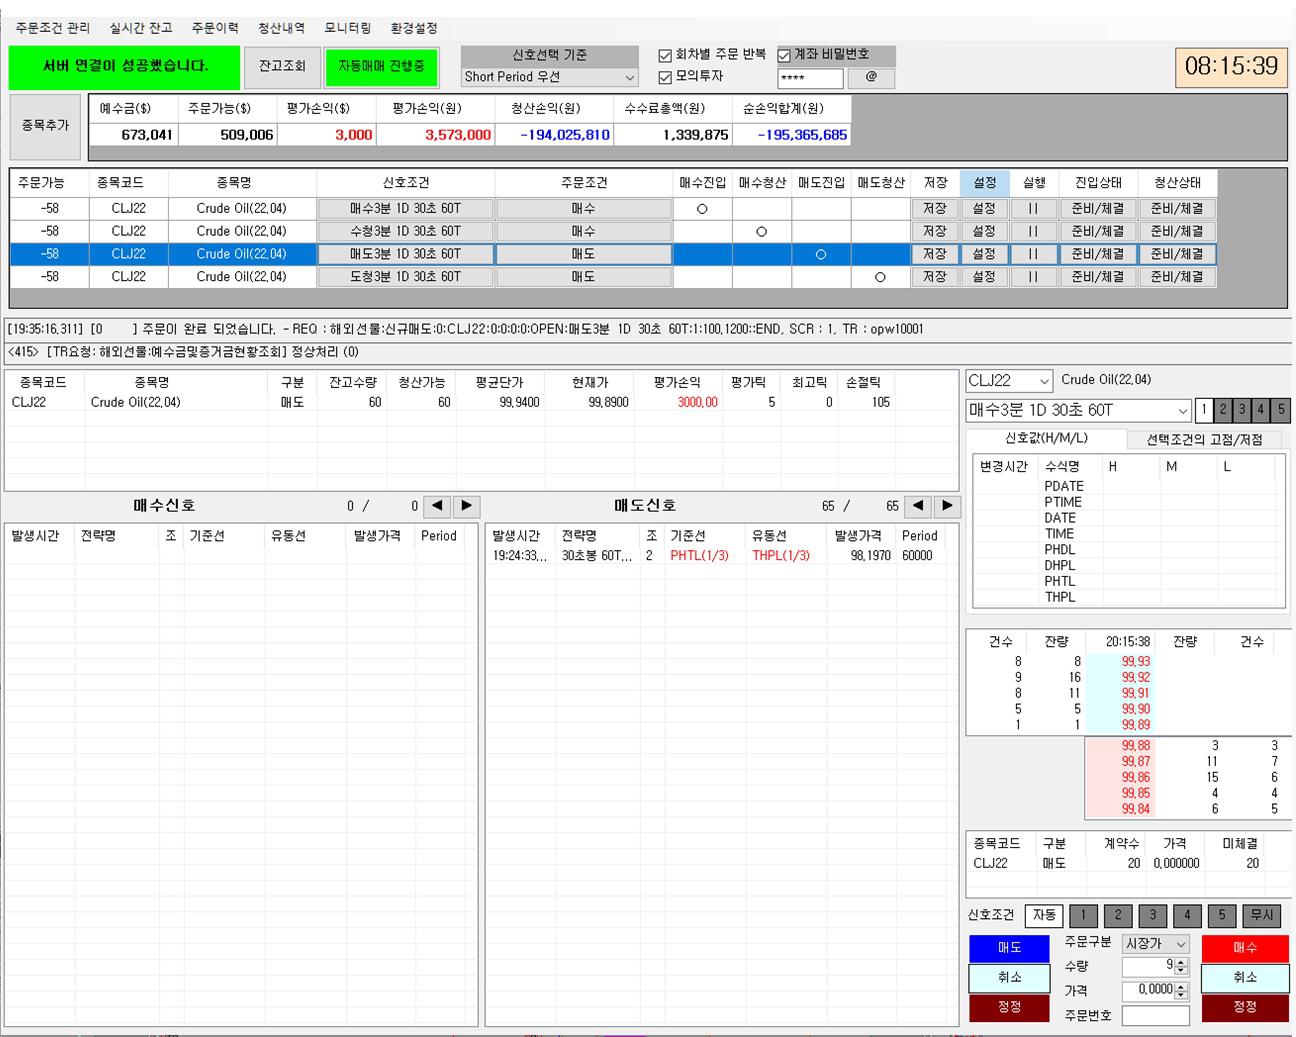Pause the 수청3분 1D 30초 60T row
This screenshot has height=1037, width=1296.
pyautogui.click(x=1033, y=231)
